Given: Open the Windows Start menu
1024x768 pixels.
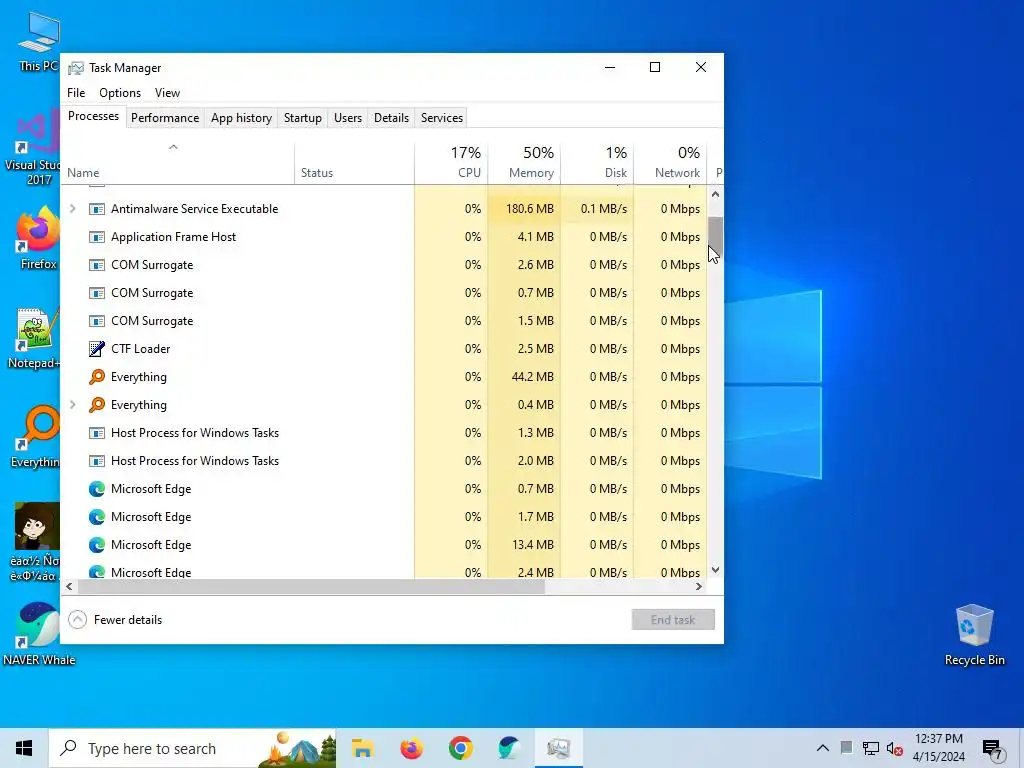Looking at the screenshot, I should [24, 748].
